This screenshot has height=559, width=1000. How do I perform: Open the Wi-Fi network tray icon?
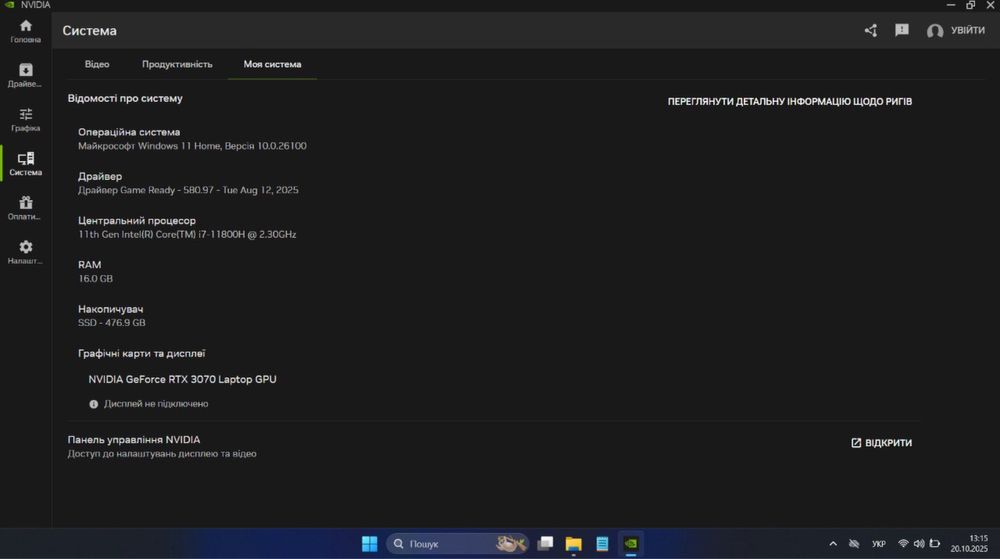tap(903, 544)
